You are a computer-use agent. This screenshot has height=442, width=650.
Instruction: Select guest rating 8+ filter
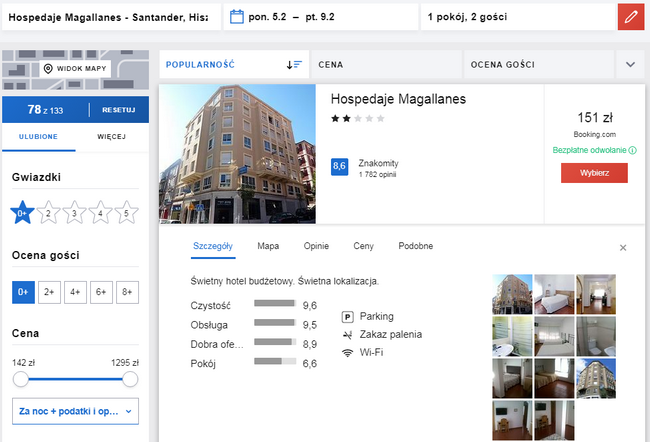click(127, 292)
